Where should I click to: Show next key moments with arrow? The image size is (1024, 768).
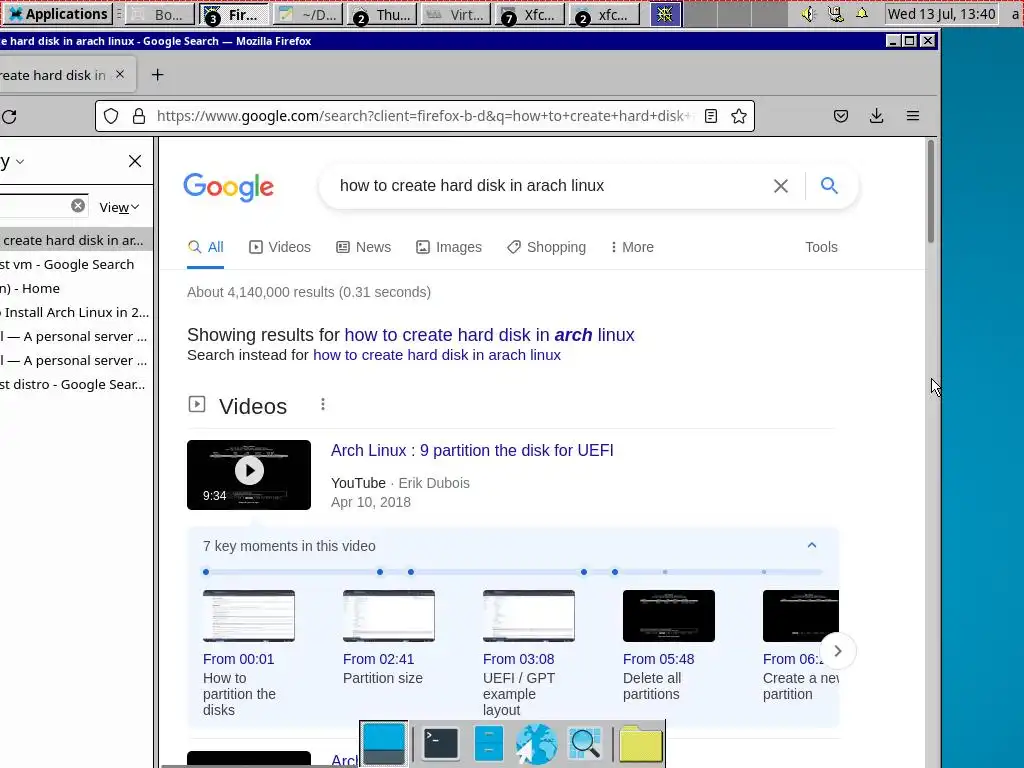click(838, 651)
